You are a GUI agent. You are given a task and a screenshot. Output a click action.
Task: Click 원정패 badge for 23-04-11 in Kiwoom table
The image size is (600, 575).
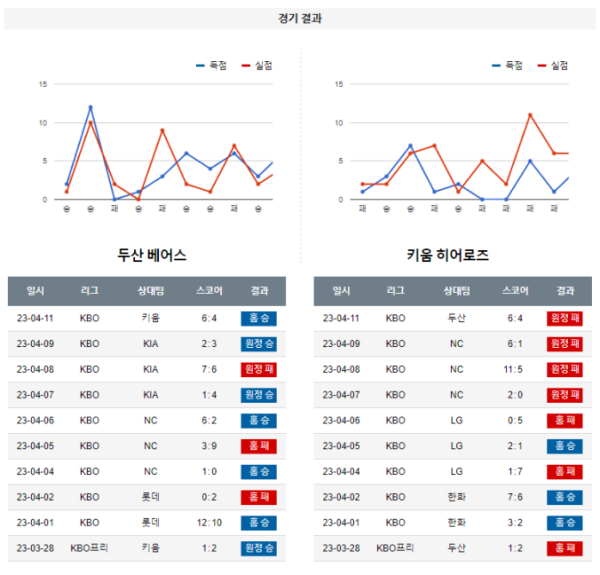(x=565, y=318)
